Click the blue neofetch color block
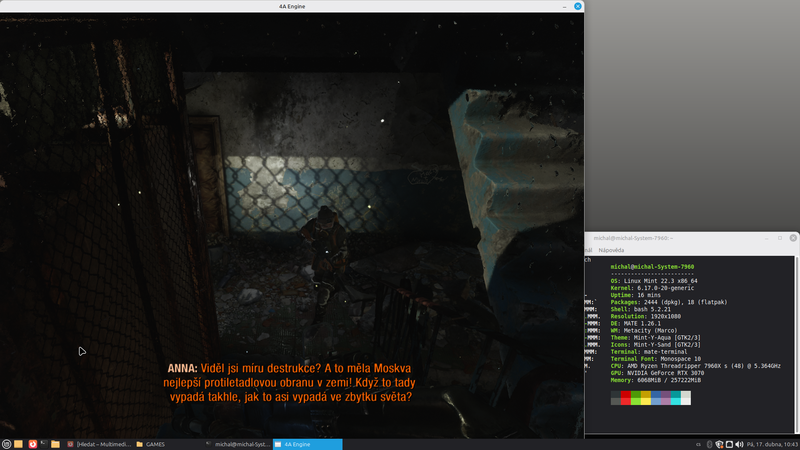 click(x=656, y=398)
